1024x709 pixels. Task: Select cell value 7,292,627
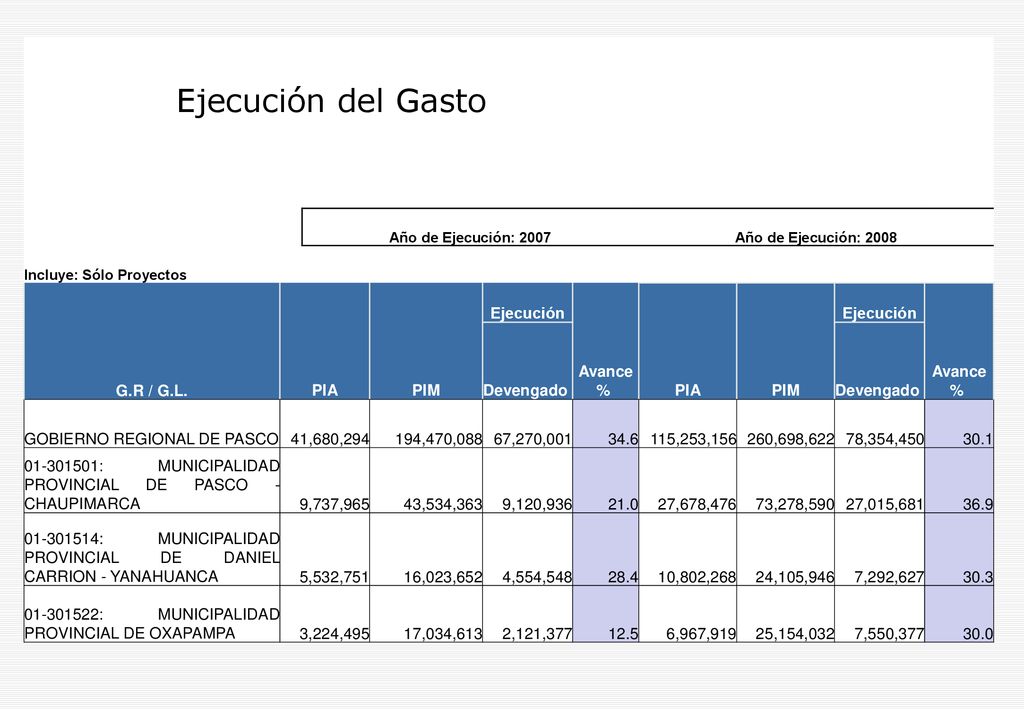889,577
